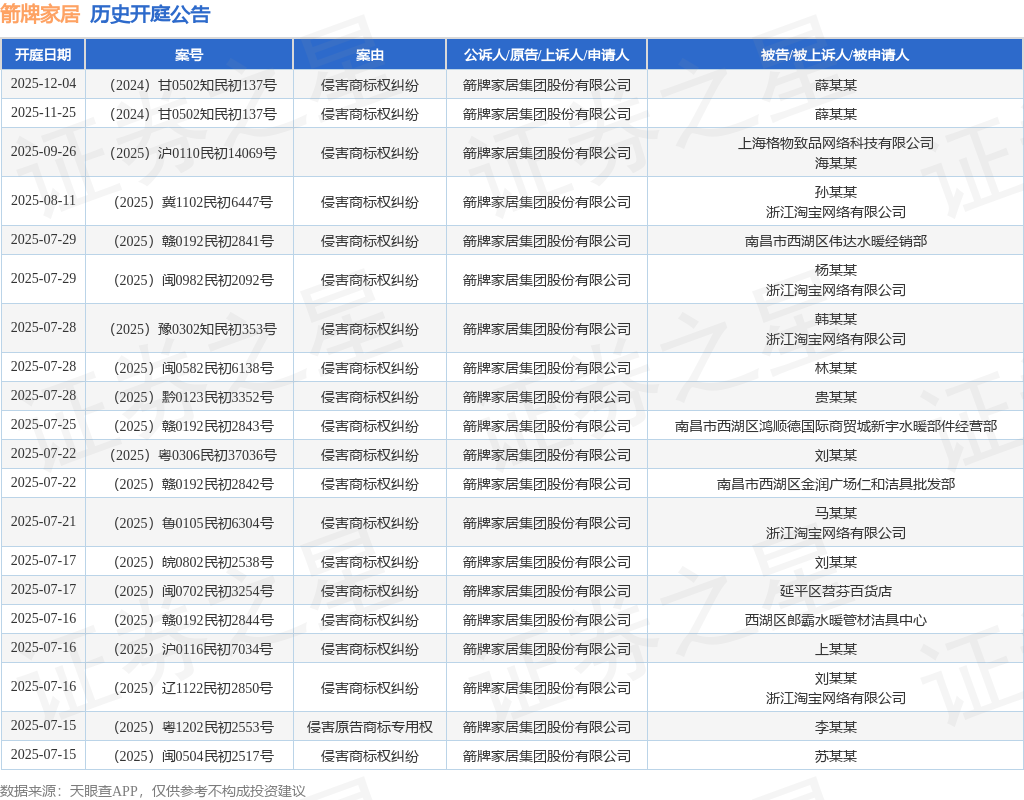Image resolution: width=1024 pixels, height=800 pixels.
Task: Click defendant 孙某某
Action: tap(835, 192)
